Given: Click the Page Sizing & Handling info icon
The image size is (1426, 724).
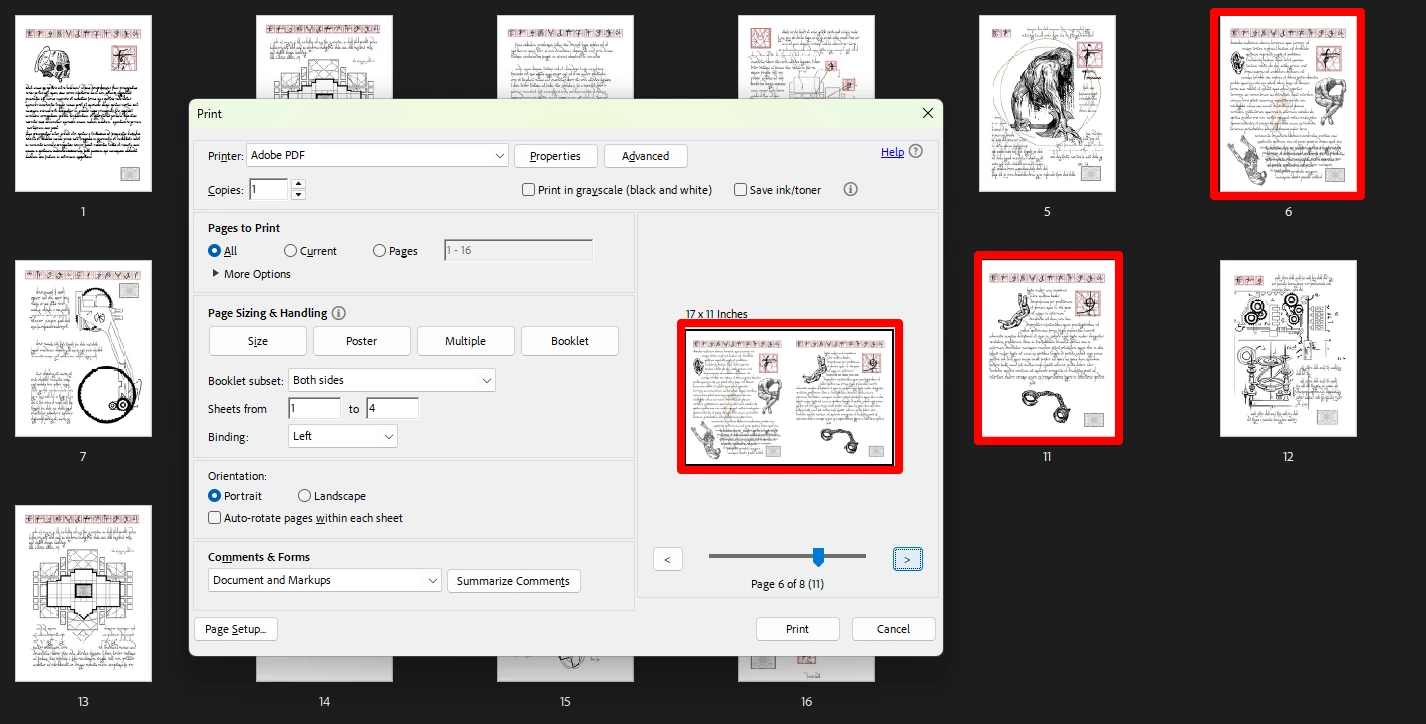Looking at the screenshot, I should tap(338, 313).
